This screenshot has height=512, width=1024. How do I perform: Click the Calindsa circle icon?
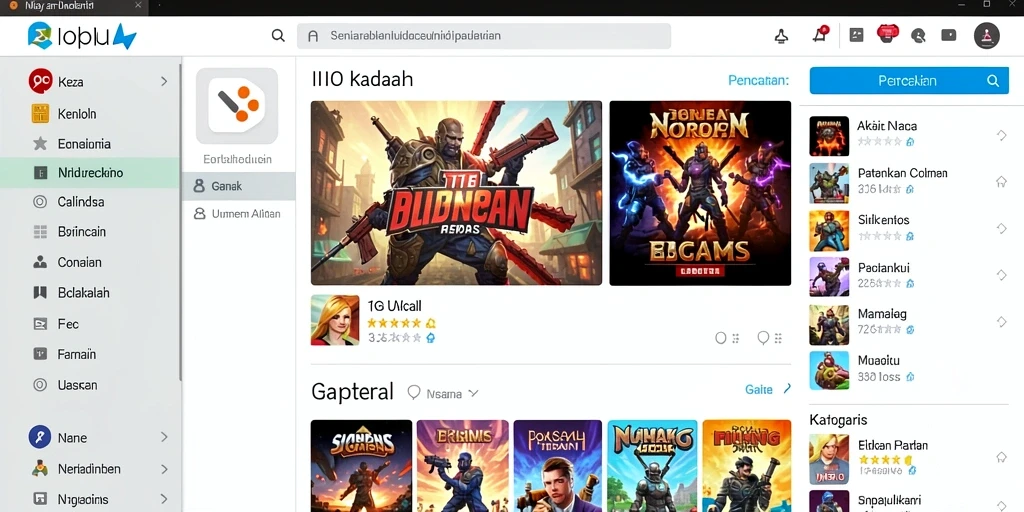[x=40, y=202]
